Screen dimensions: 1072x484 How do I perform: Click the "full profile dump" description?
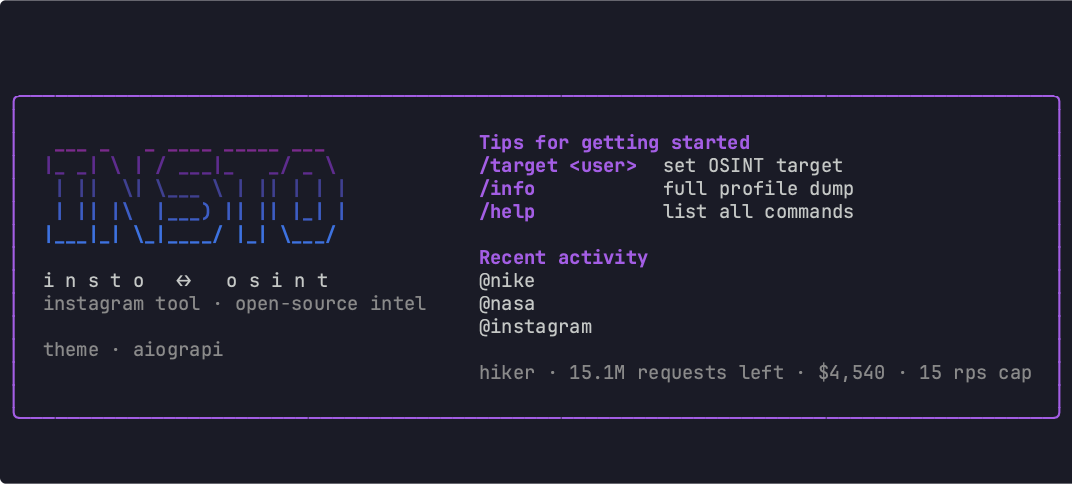pos(758,189)
